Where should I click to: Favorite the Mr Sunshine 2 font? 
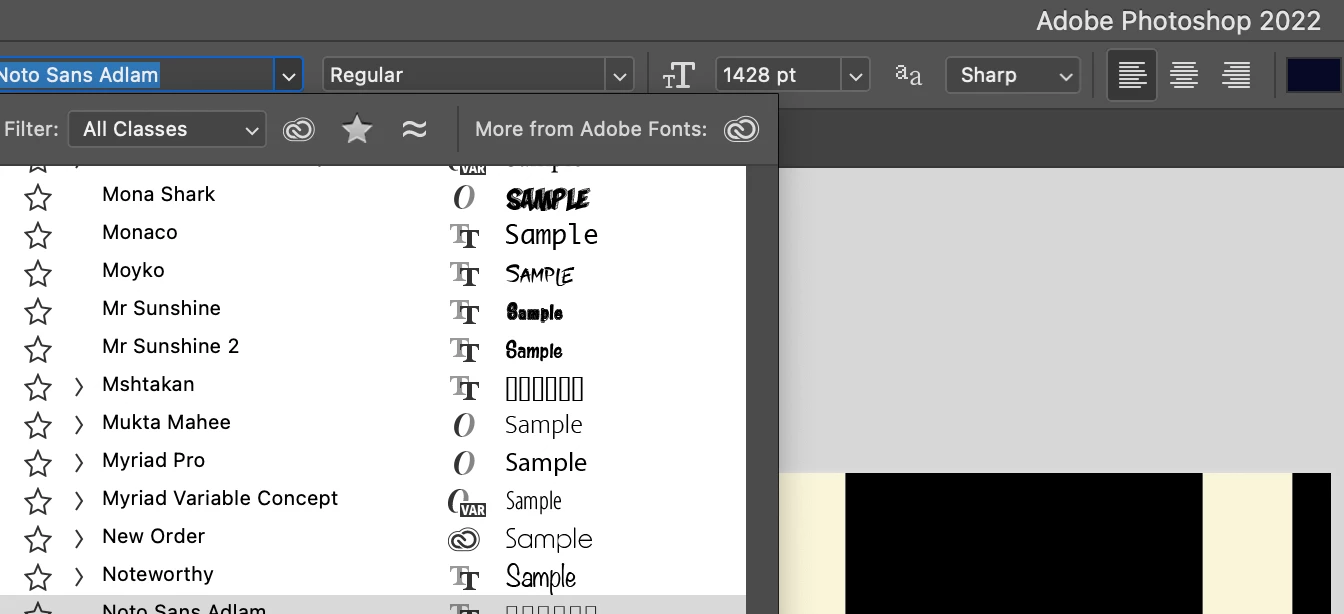[x=38, y=350]
